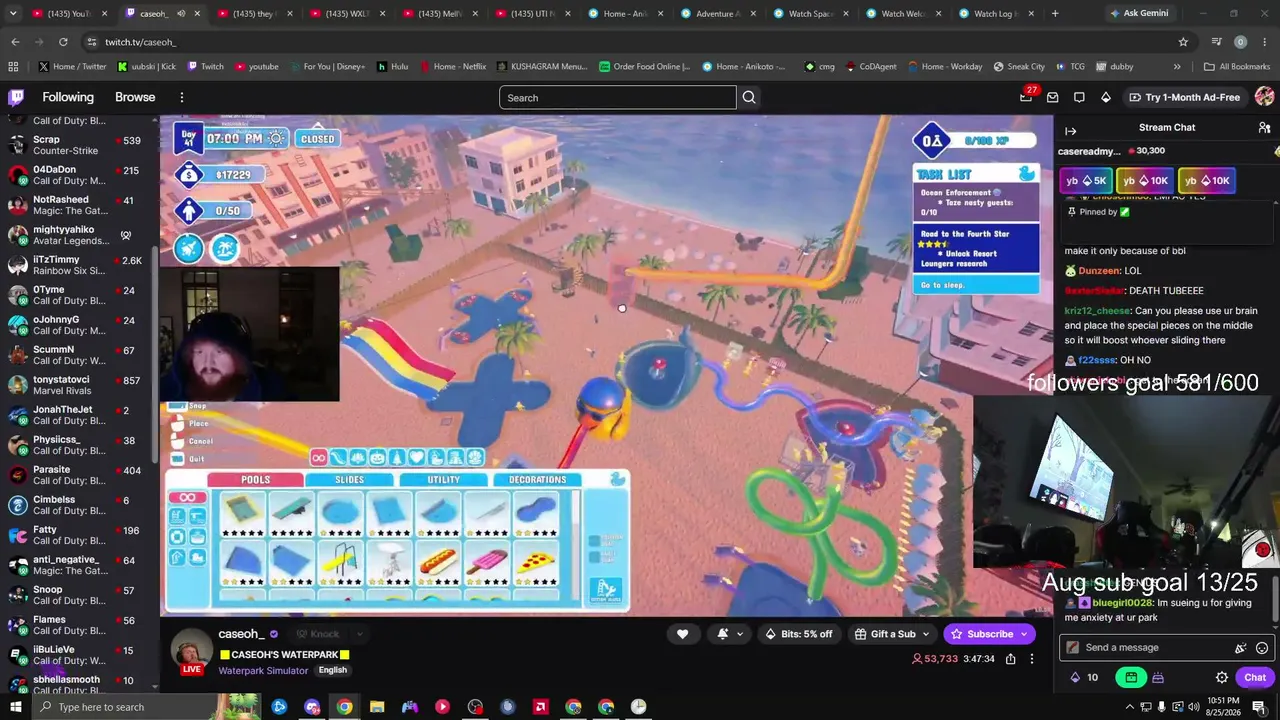Expand the Subscribe button dropdown arrow
The height and width of the screenshot is (720, 1280).
coord(1023,634)
